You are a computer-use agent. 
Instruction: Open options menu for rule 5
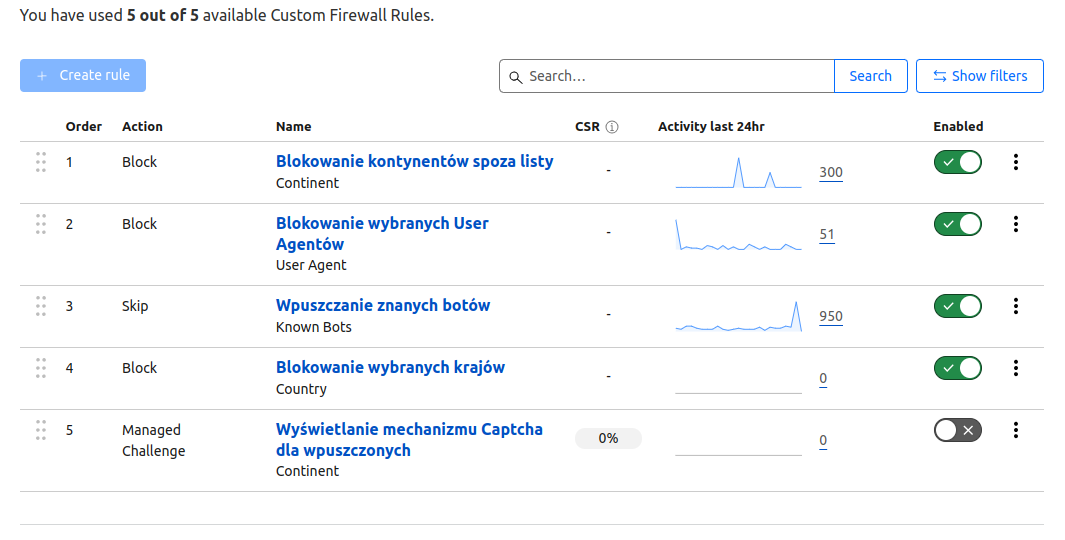click(x=1016, y=430)
